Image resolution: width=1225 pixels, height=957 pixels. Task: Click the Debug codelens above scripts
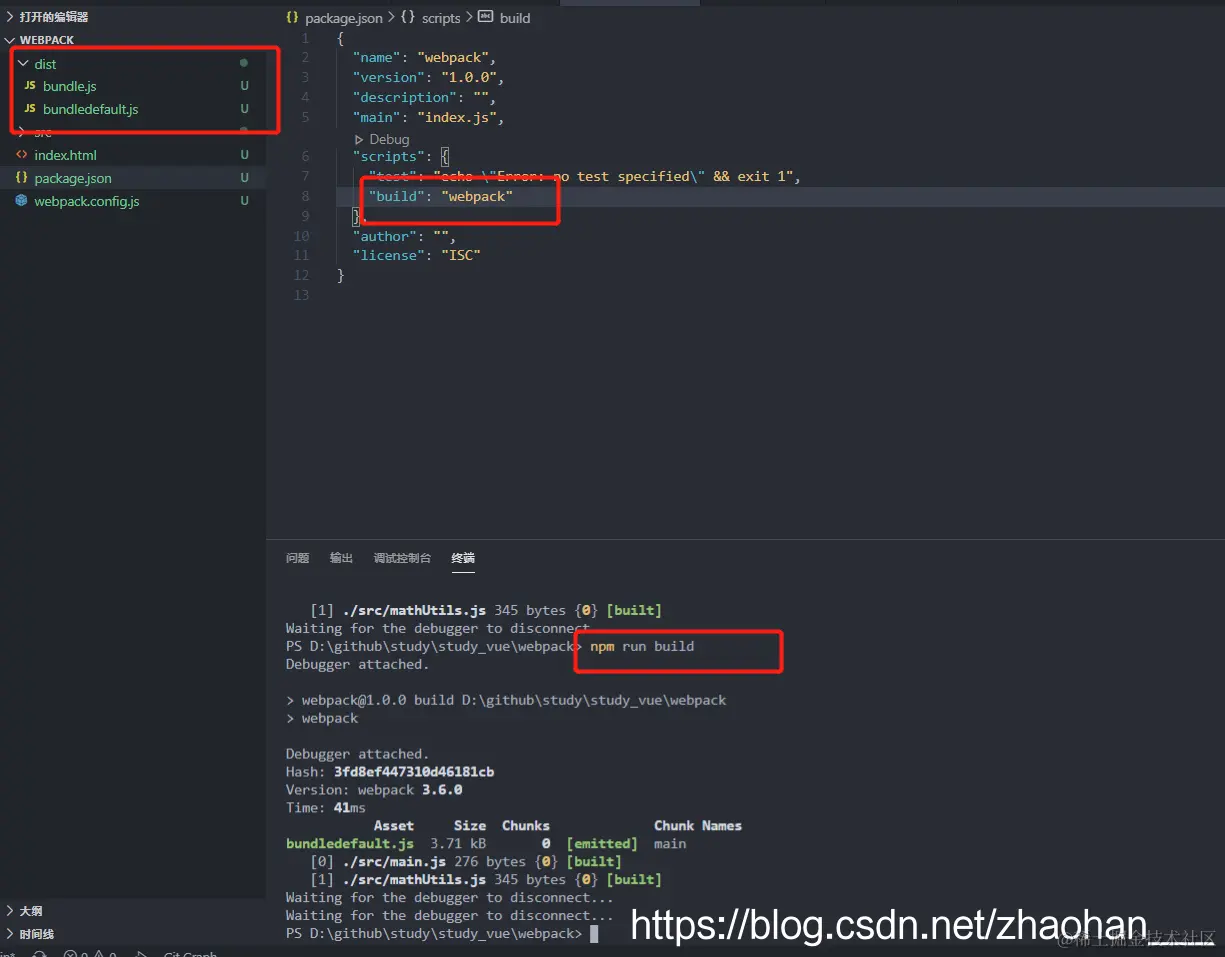tap(390, 140)
